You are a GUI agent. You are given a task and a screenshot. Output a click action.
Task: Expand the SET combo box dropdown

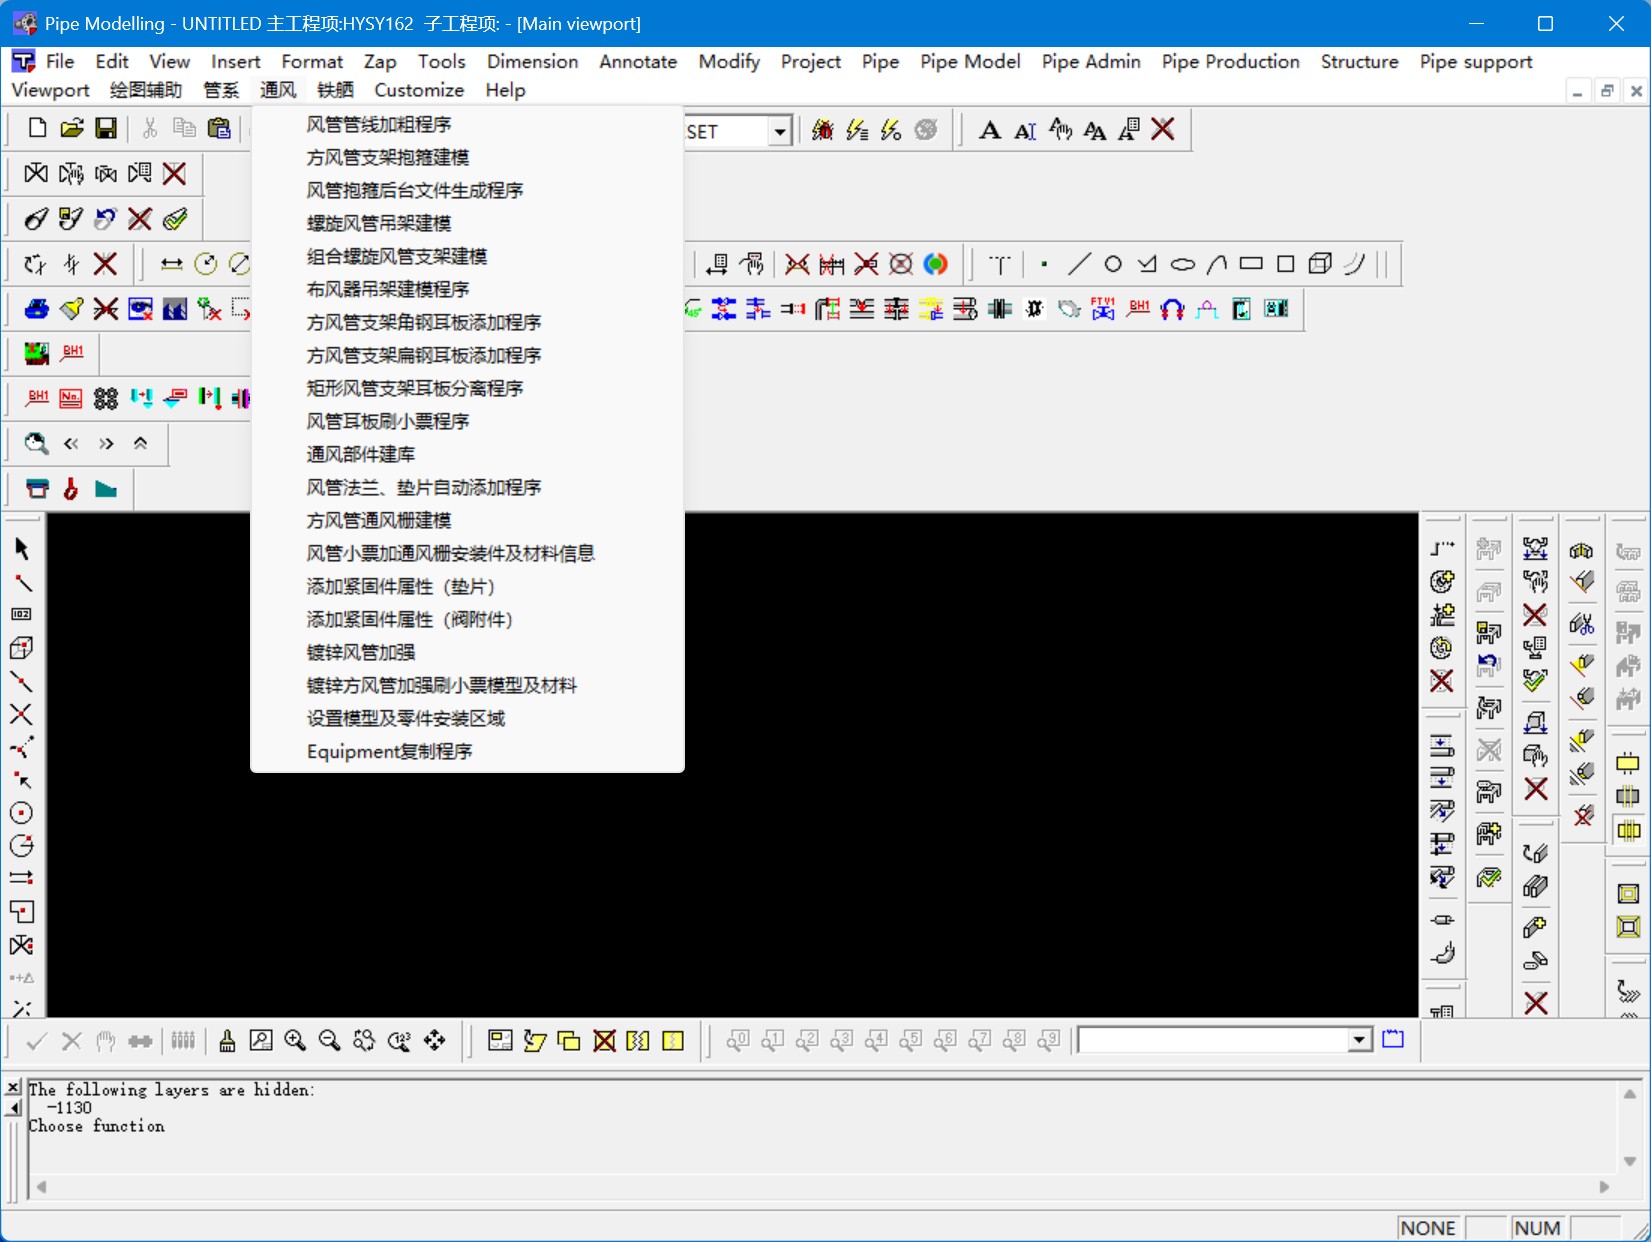tap(779, 131)
